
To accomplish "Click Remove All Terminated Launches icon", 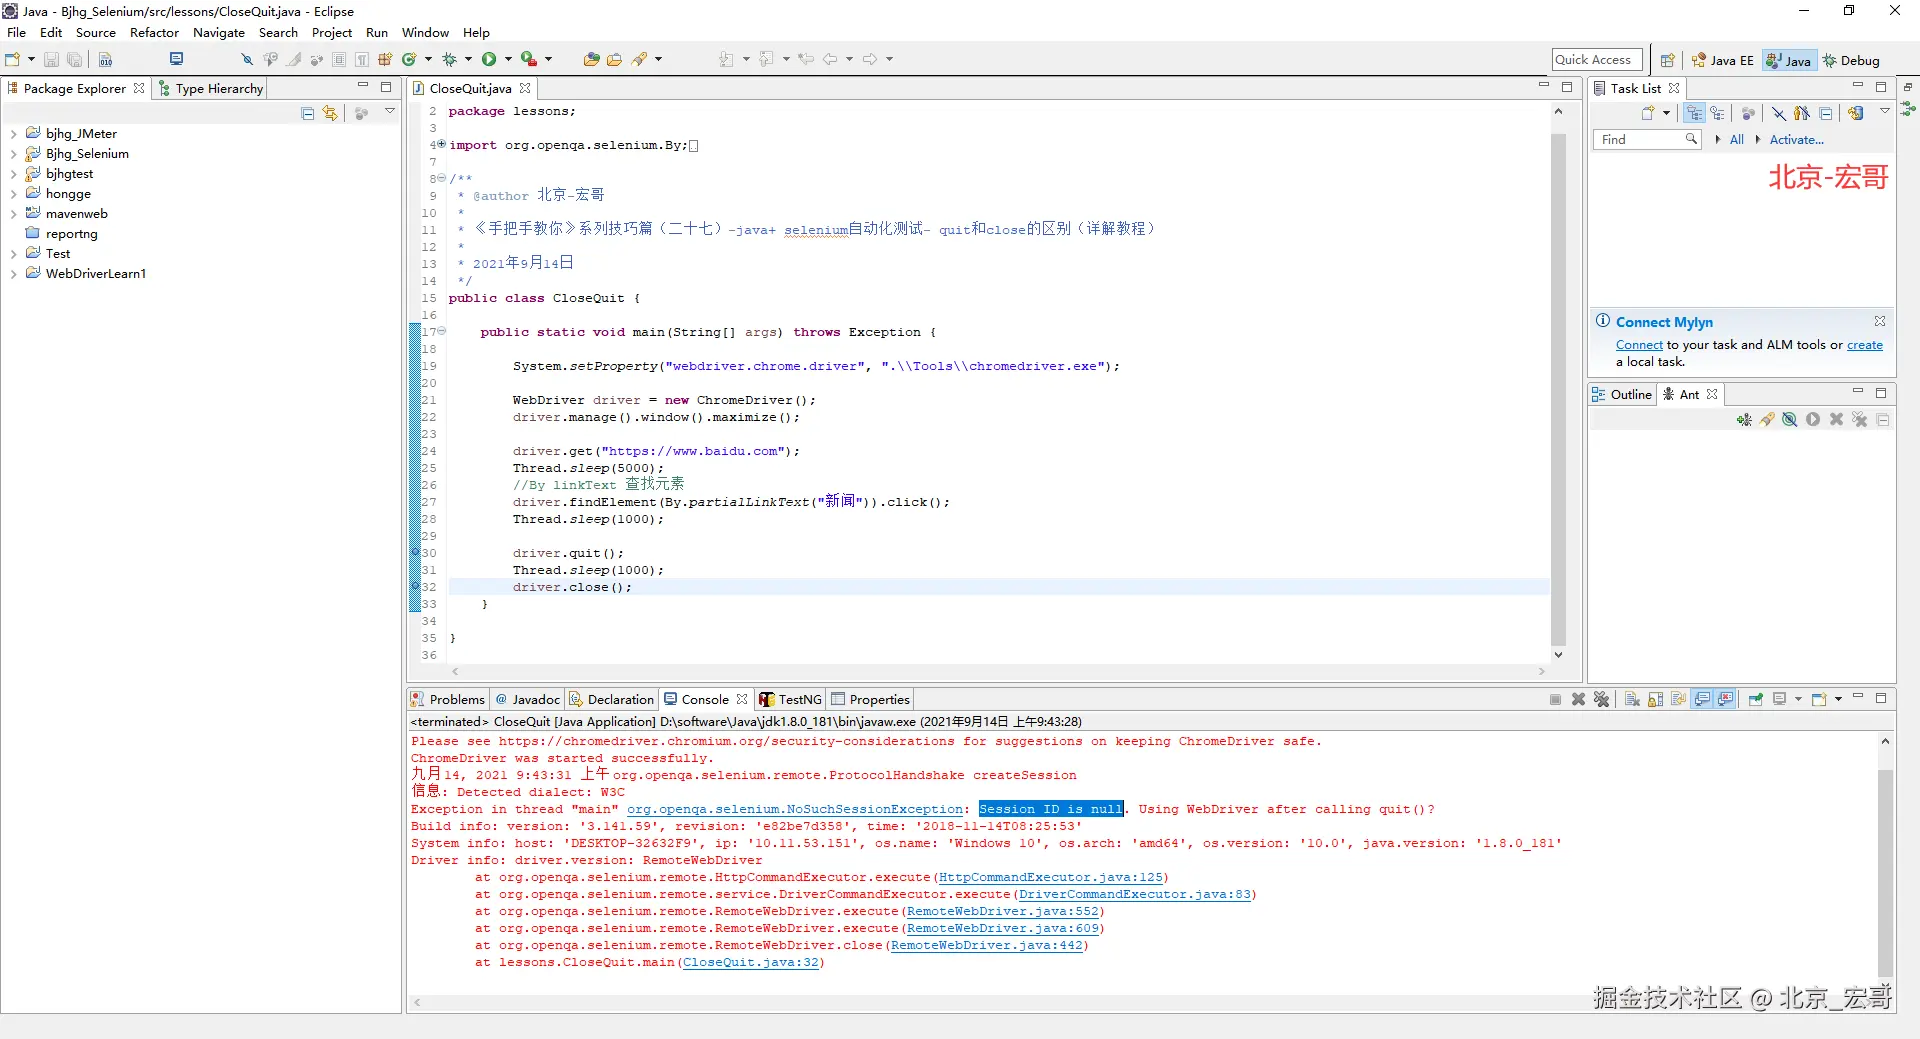I will (1602, 699).
